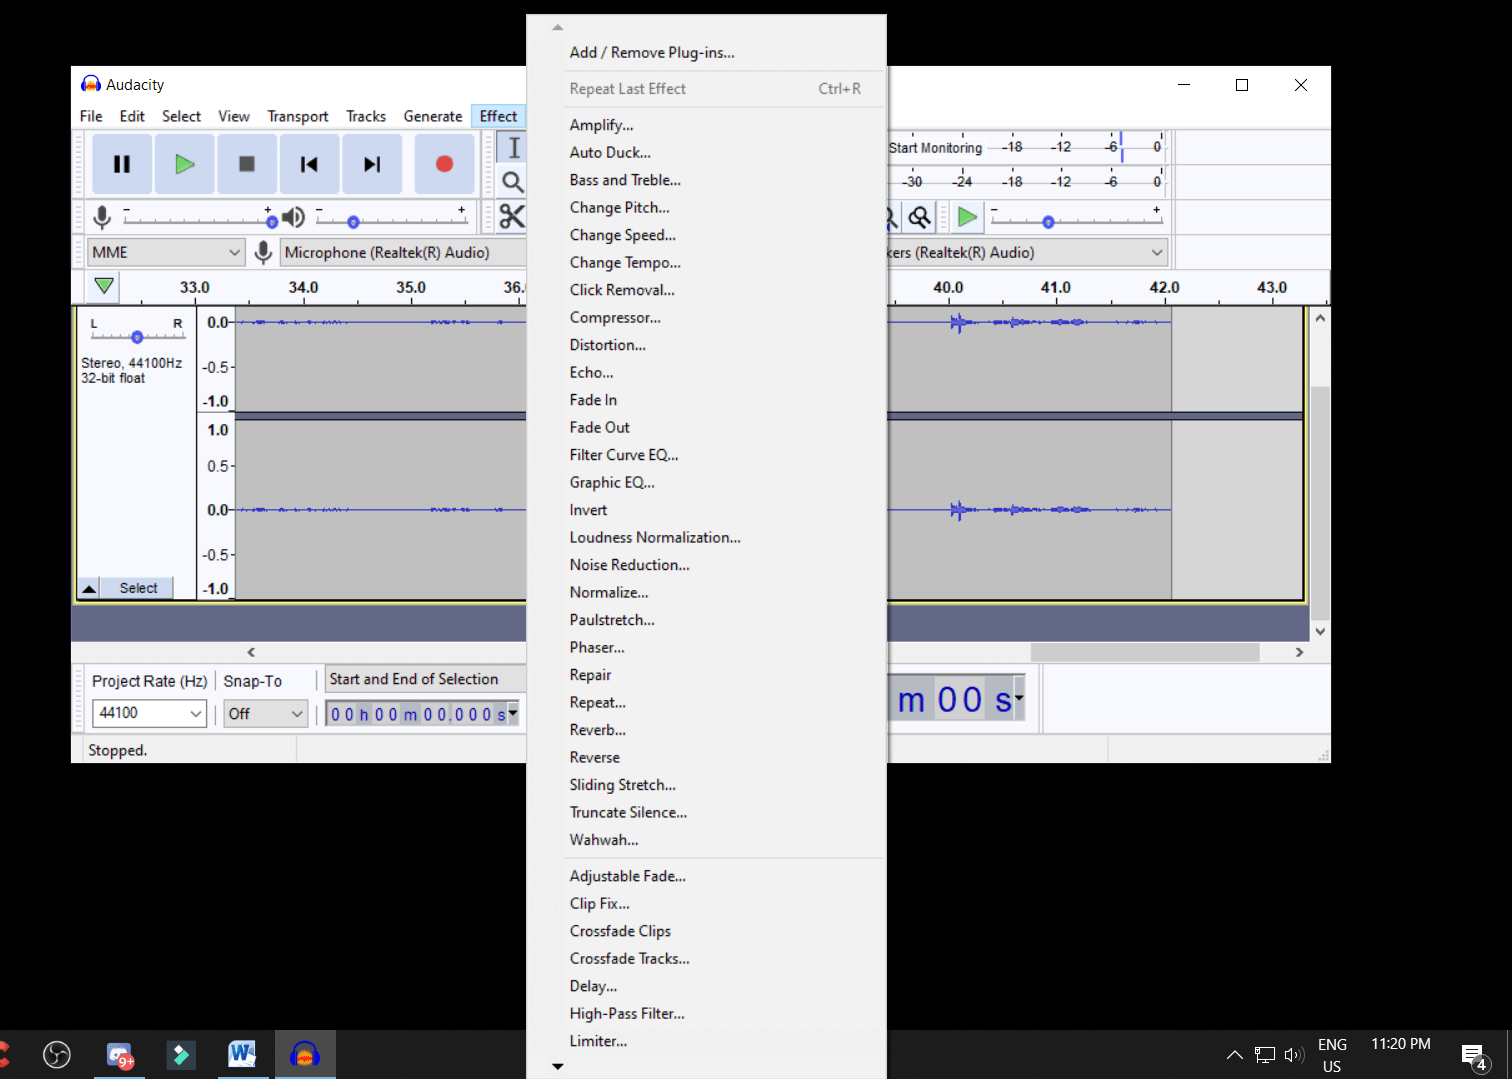Apply the Fade In effect

click(706, 400)
